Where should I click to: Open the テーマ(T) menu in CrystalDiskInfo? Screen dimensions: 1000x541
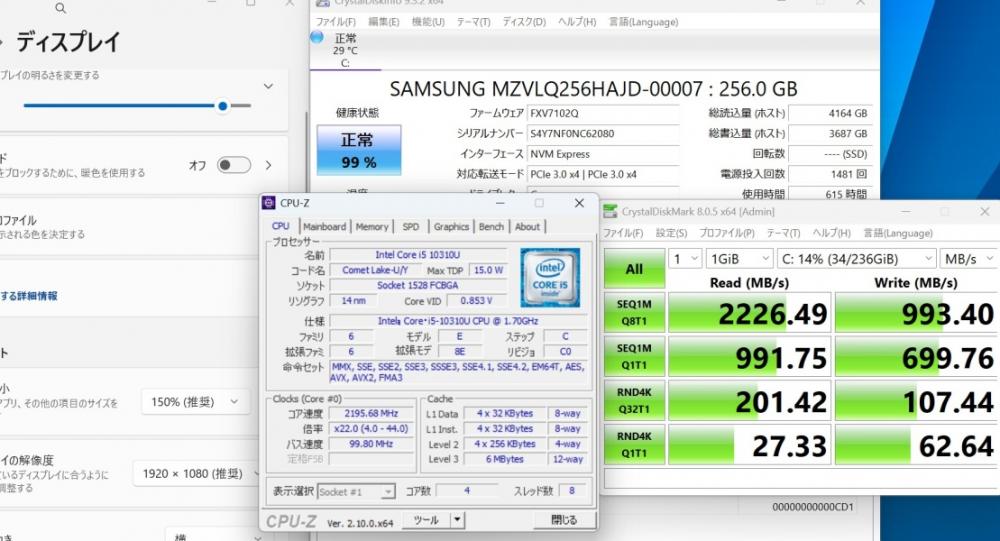point(473,22)
